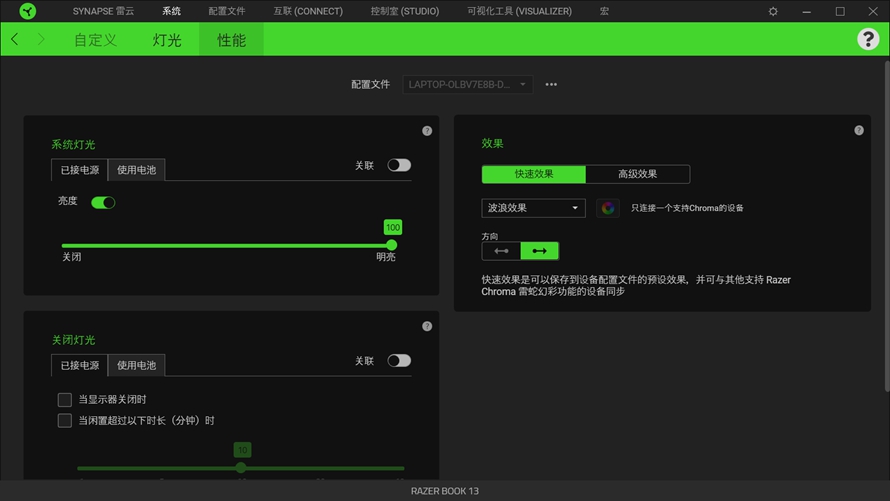Open SYNAPSE 雷云 menu

tap(103, 11)
